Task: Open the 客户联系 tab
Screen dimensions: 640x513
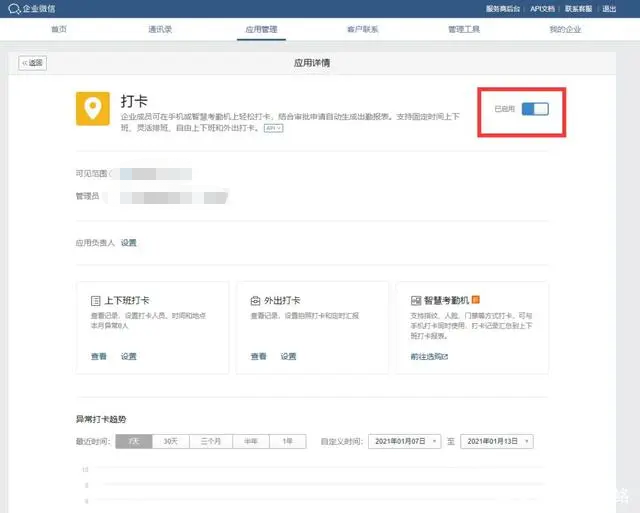Action: 362,30
